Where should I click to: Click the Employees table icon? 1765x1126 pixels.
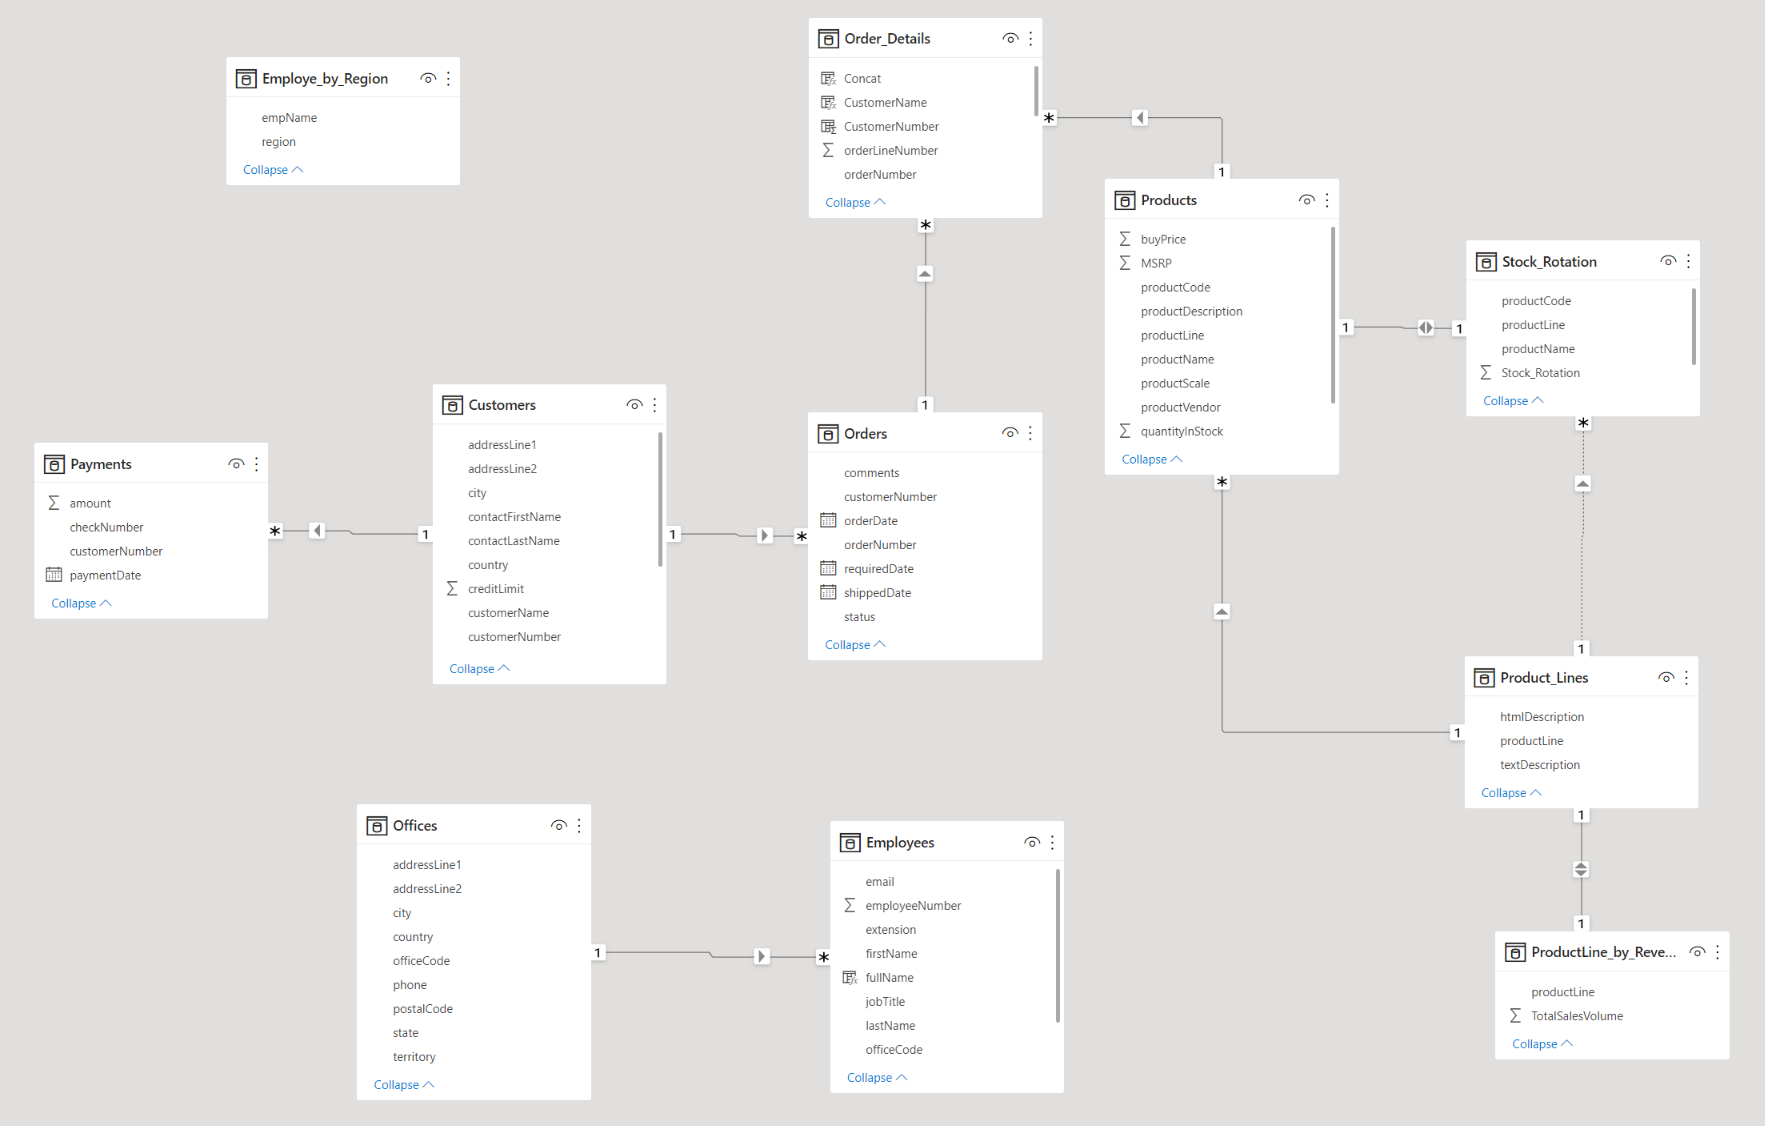coord(850,842)
